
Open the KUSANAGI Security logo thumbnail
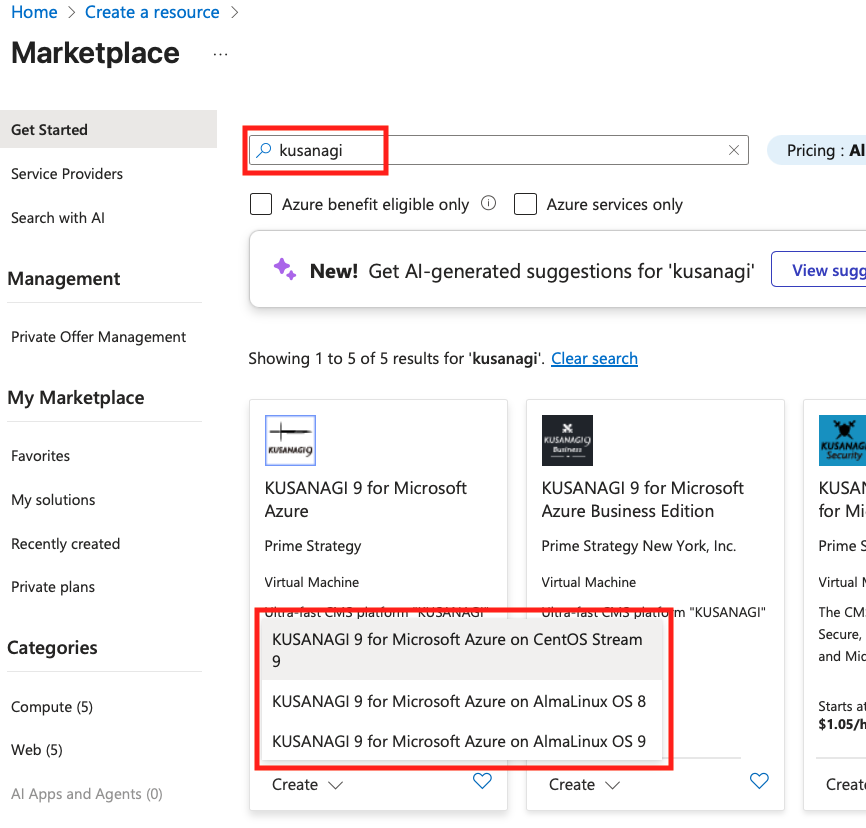pyautogui.click(x=842, y=440)
